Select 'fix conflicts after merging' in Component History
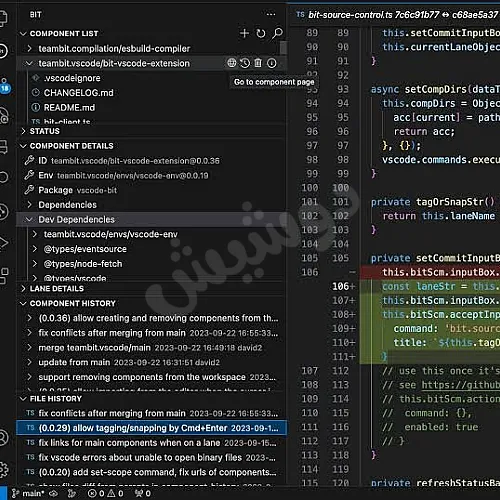500x500 pixels. pyautogui.click(x=151, y=333)
